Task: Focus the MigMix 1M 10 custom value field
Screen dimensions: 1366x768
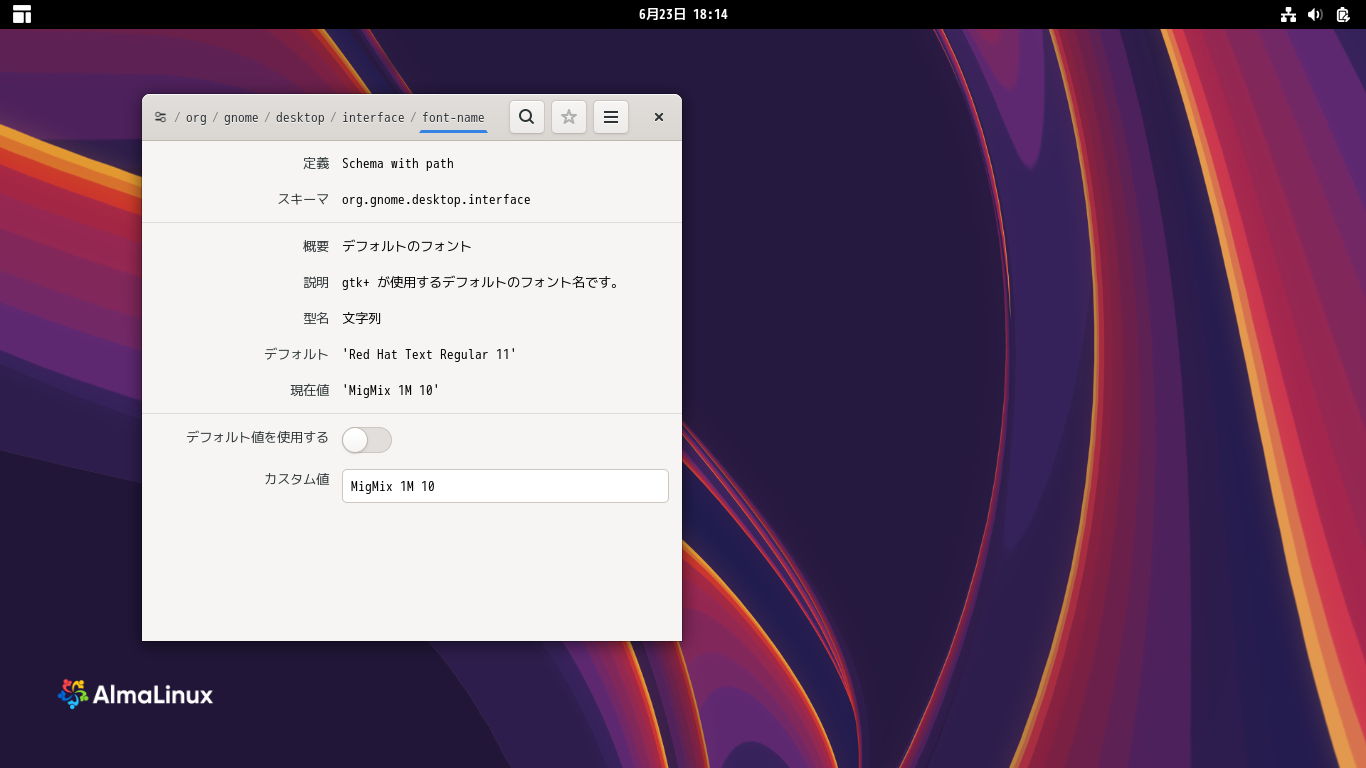Action: tap(505, 486)
